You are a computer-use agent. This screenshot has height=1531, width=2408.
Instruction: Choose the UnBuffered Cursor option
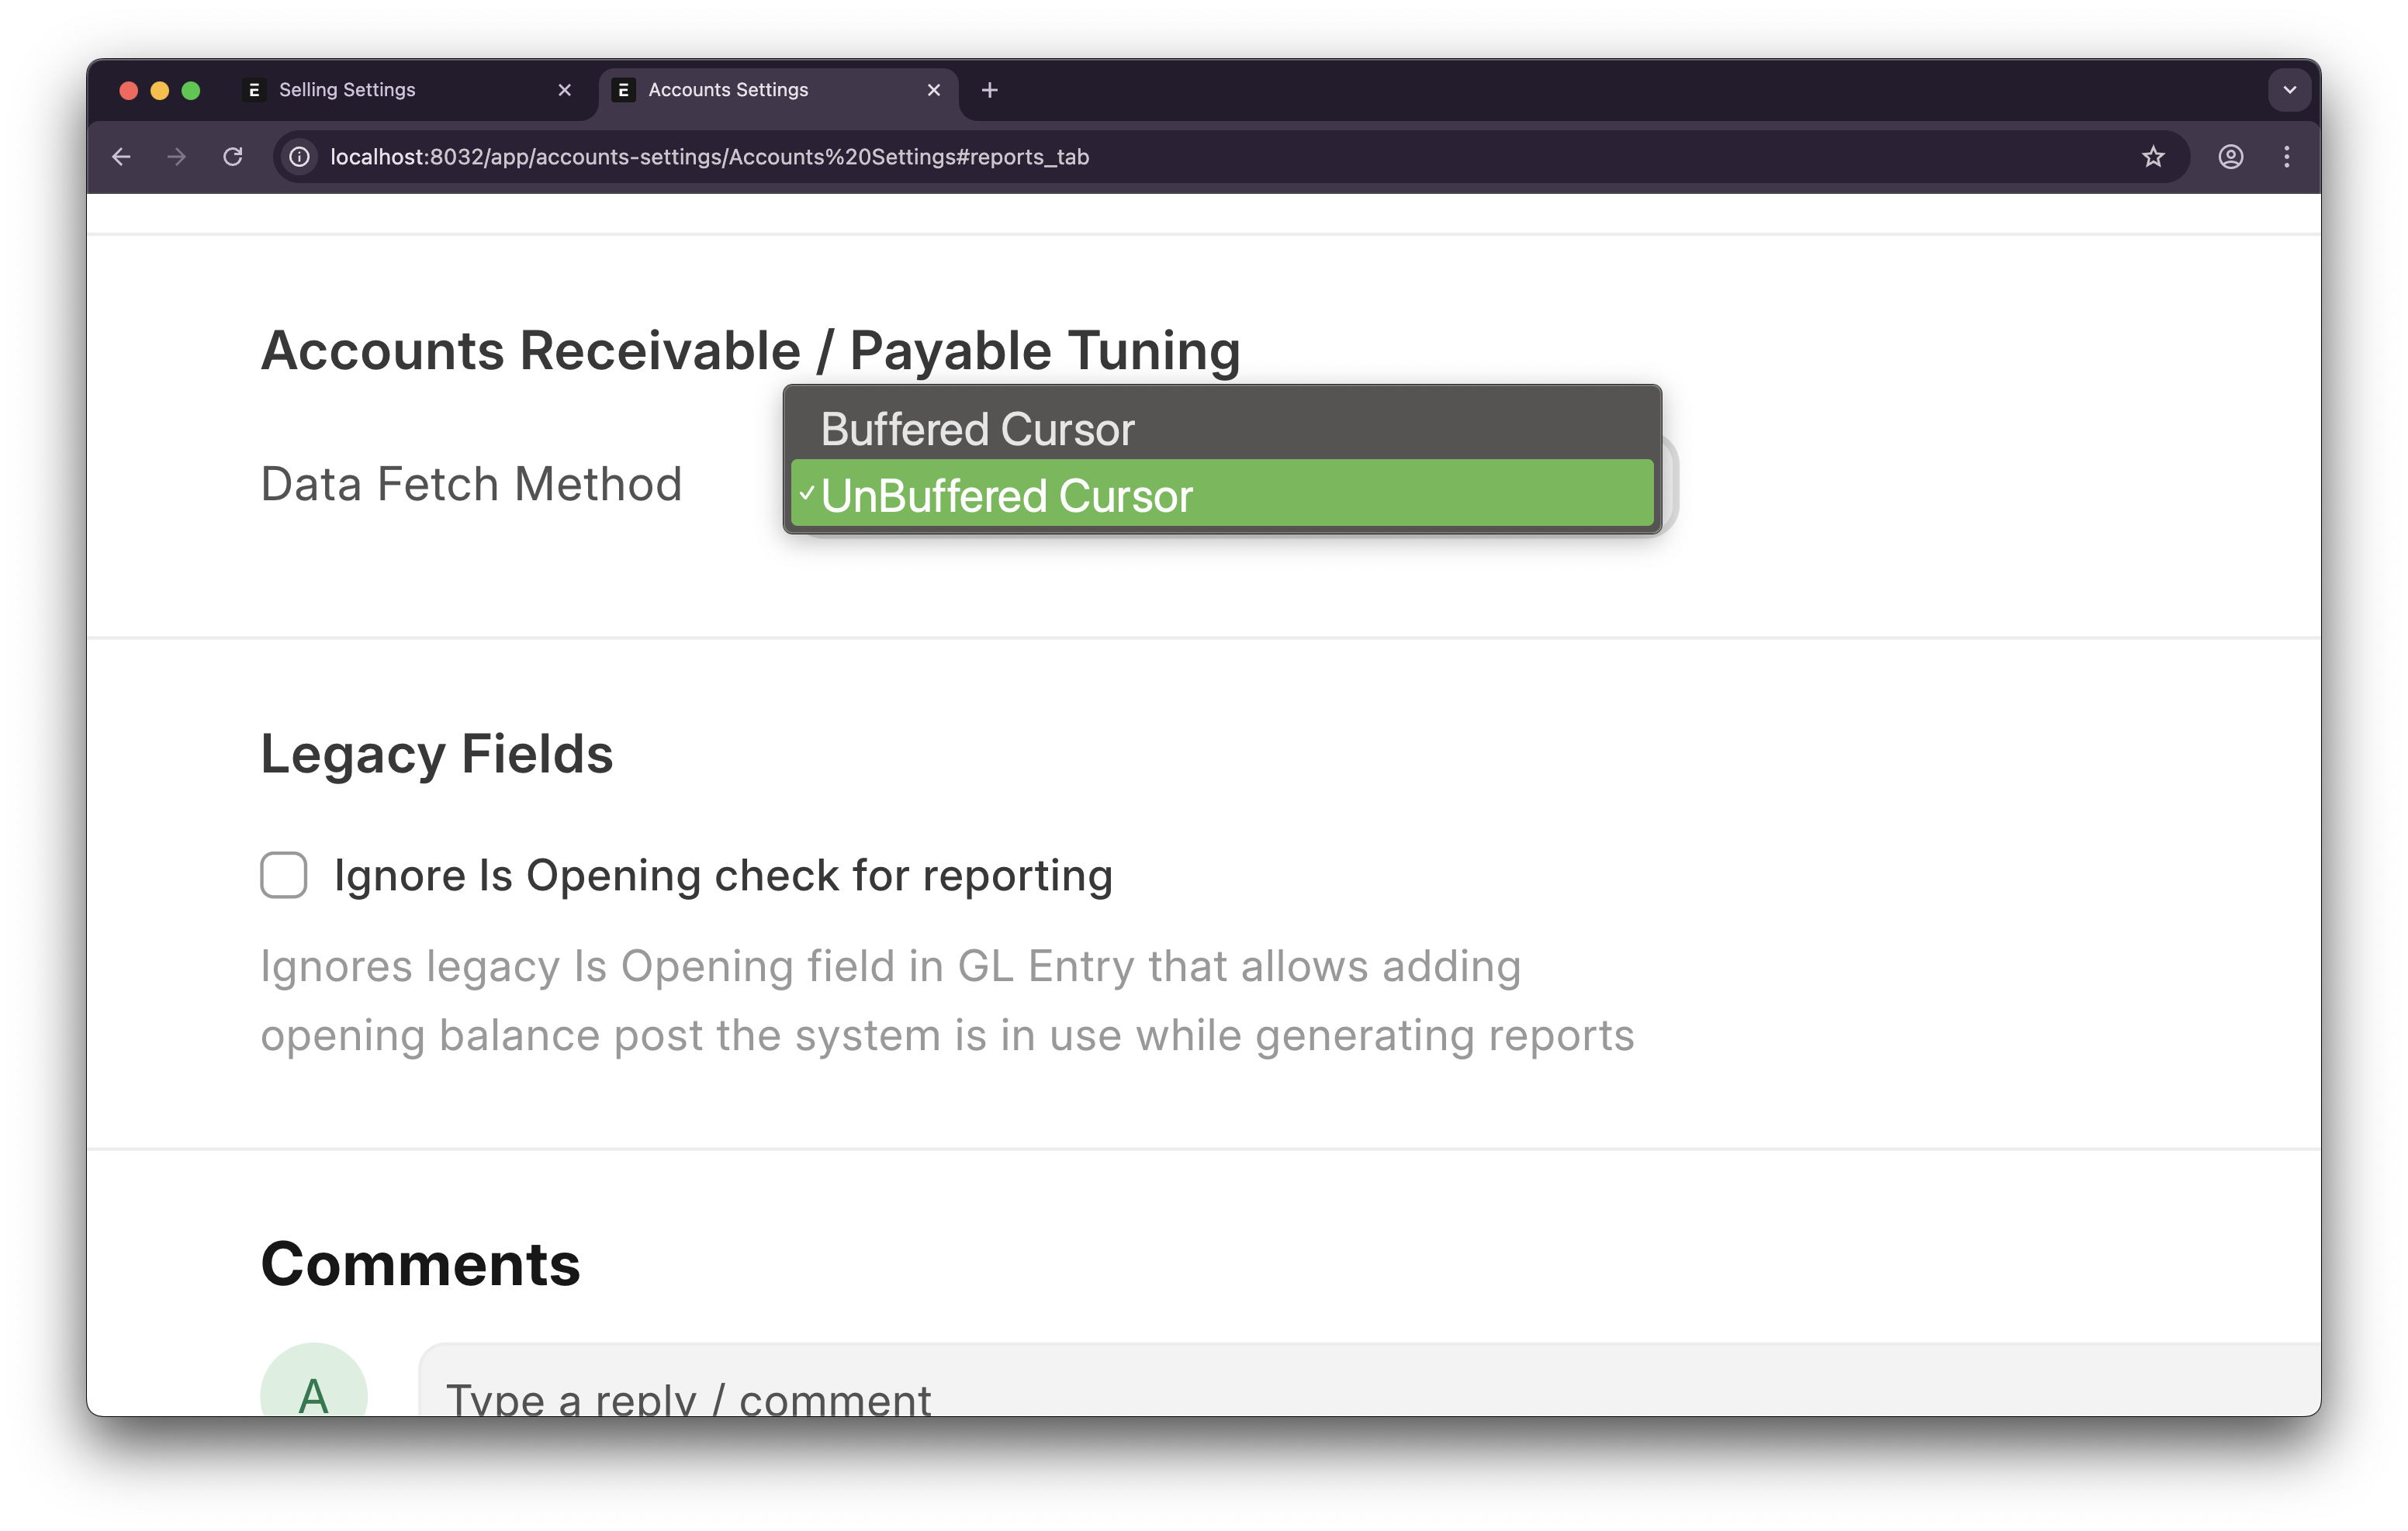point(1222,495)
